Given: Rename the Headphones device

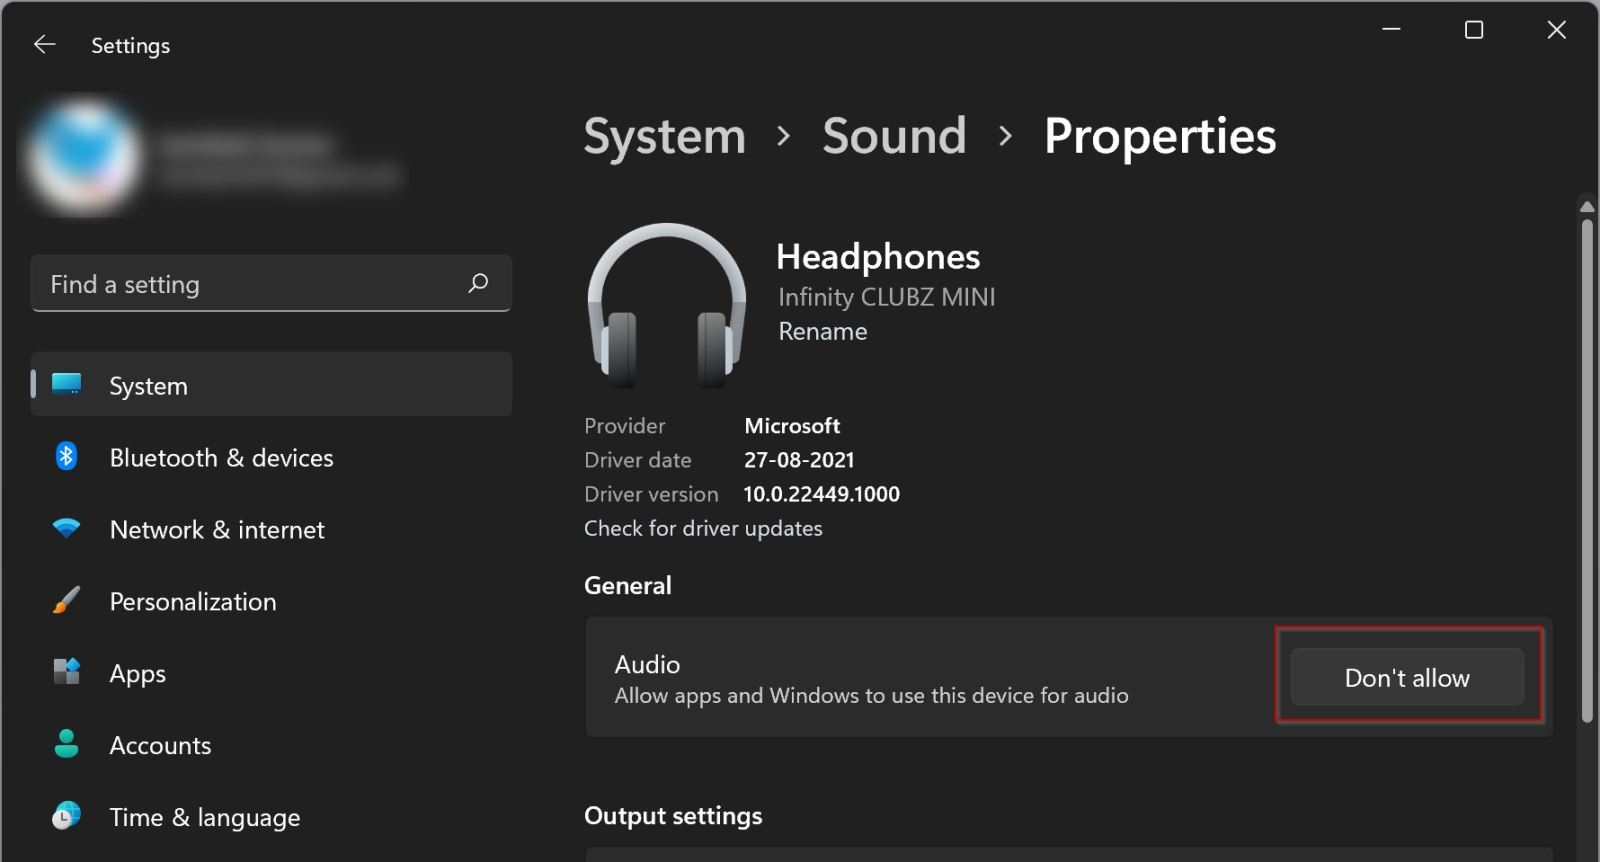Looking at the screenshot, I should pyautogui.click(x=823, y=331).
